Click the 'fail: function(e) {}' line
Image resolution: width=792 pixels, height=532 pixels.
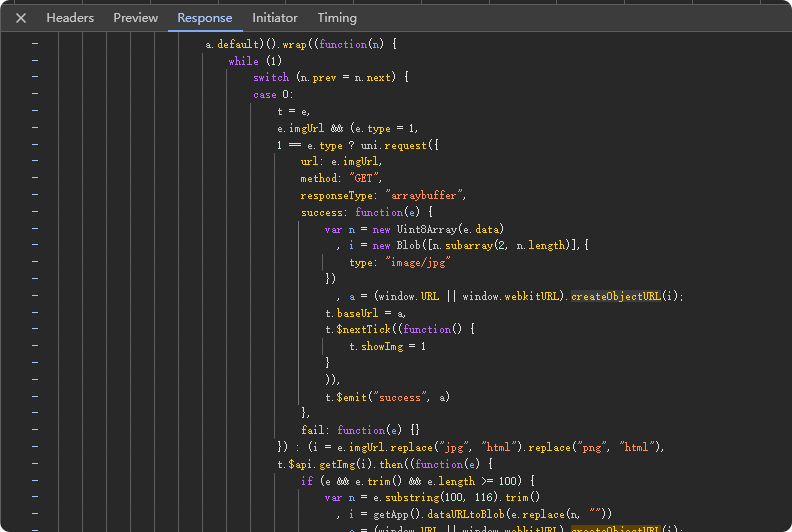[x=360, y=430]
